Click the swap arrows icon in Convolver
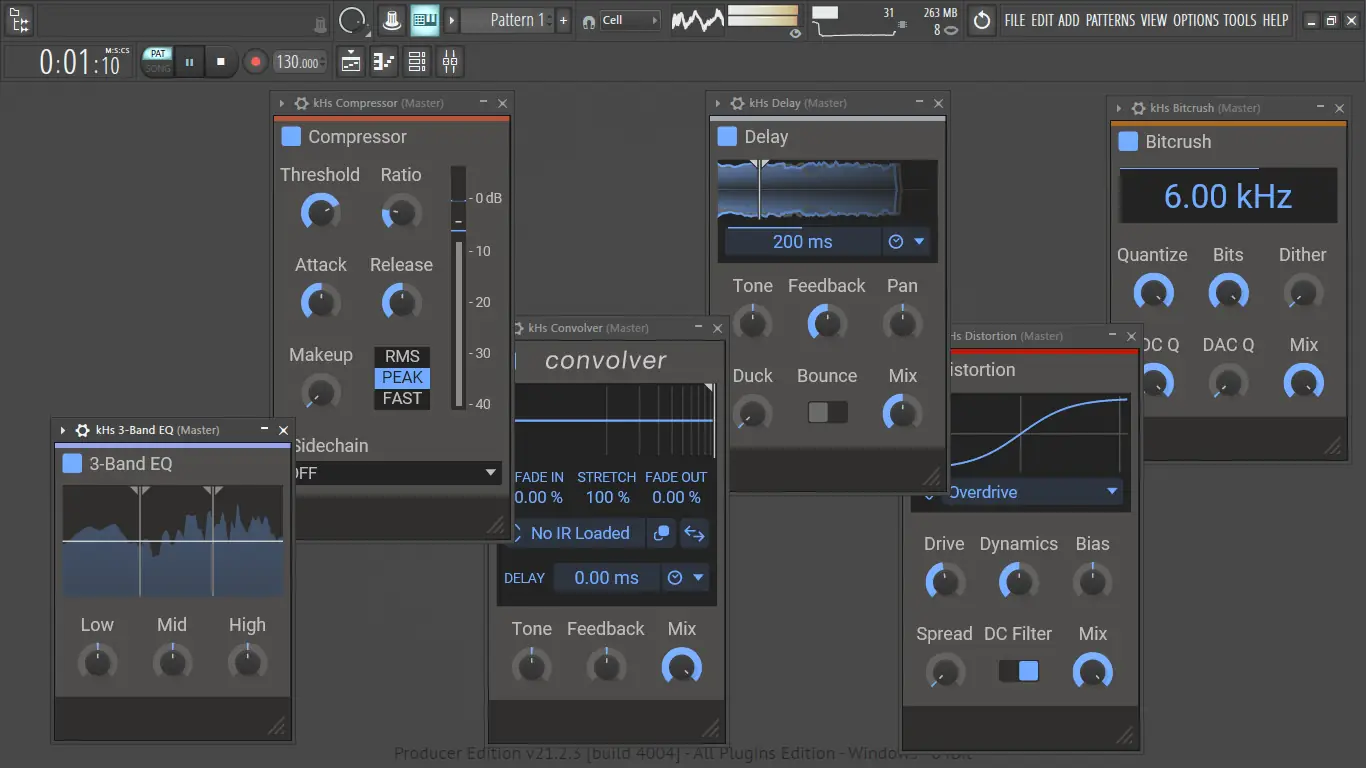Viewport: 1366px width, 768px height. (694, 533)
